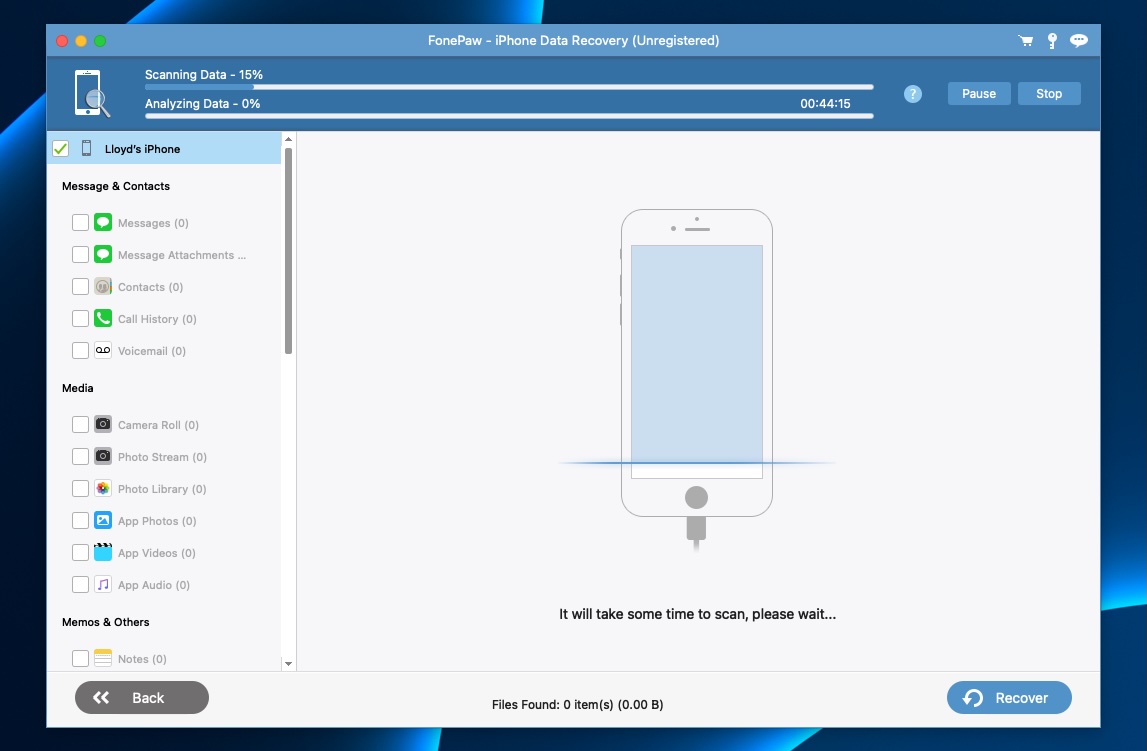Click the sidebar scroll up arrow
Image resolution: width=1147 pixels, height=751 pixels.
[x=288, y=139]
